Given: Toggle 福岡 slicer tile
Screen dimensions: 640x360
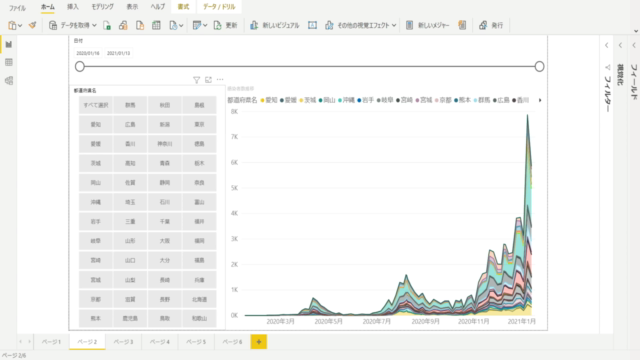Looking at the screenshot, I should (199, 241).
